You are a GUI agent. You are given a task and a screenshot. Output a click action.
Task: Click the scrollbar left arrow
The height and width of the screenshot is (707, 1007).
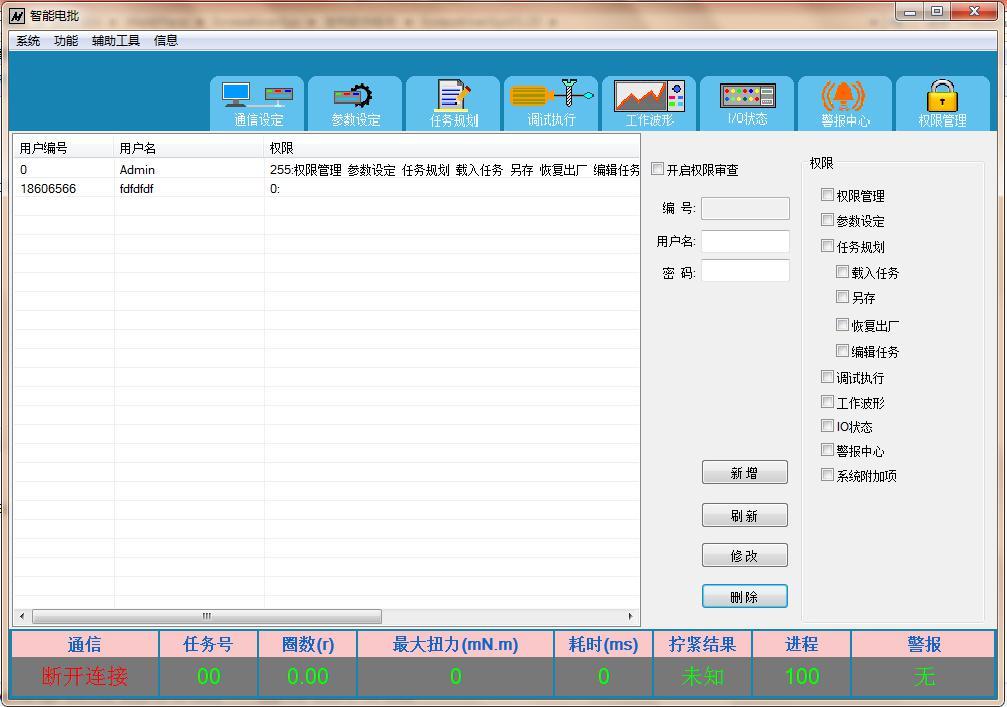[22, 616]
